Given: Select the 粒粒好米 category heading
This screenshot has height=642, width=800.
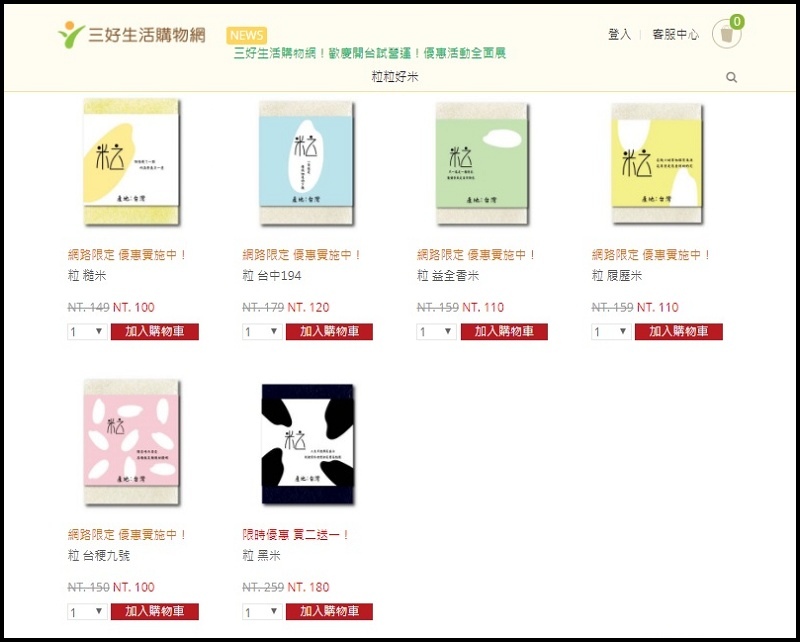Looking at the screenshot, I should [x=395, y=77].
